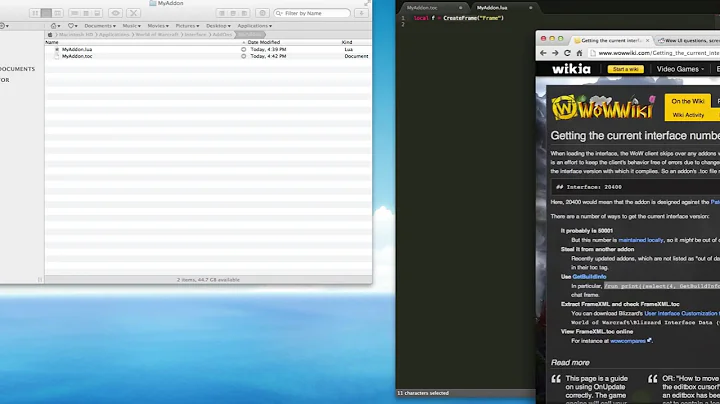This screenshot has width=720, height=404.
Task: Click World of Warcraft in the path bar
Action: click(x=157, y=34)
